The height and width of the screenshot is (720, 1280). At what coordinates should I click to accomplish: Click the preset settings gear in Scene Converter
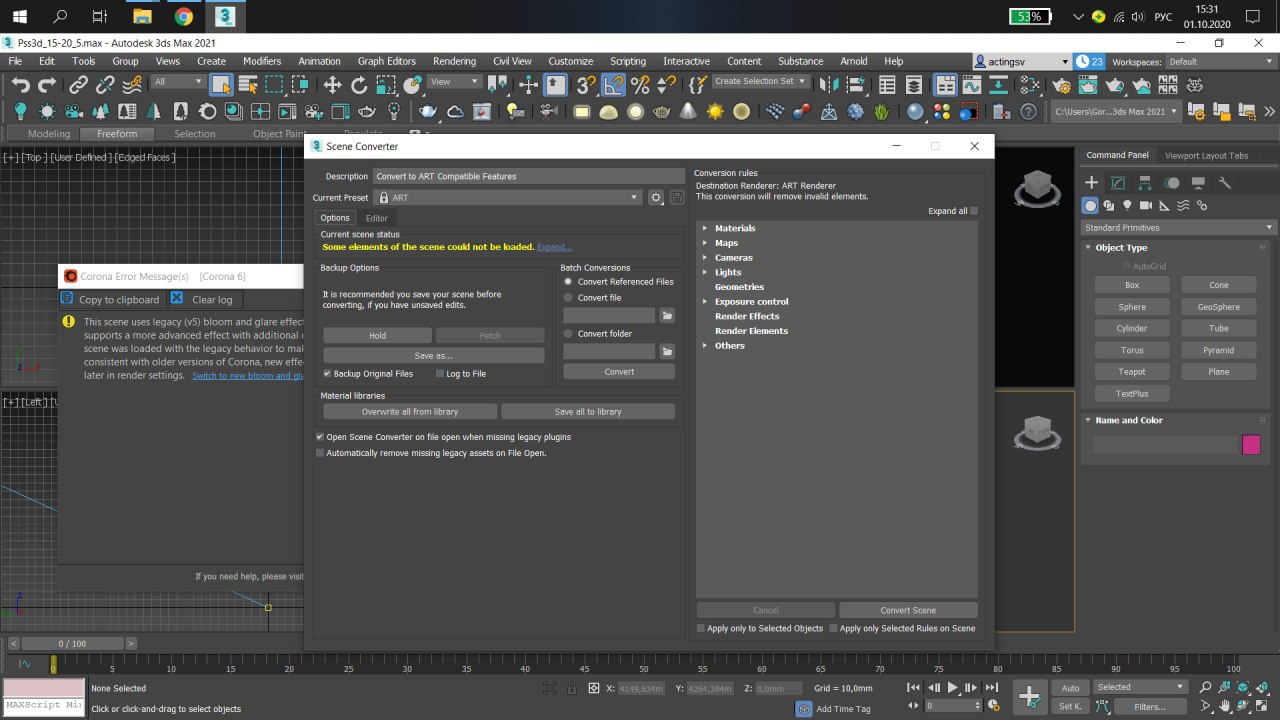656,198
